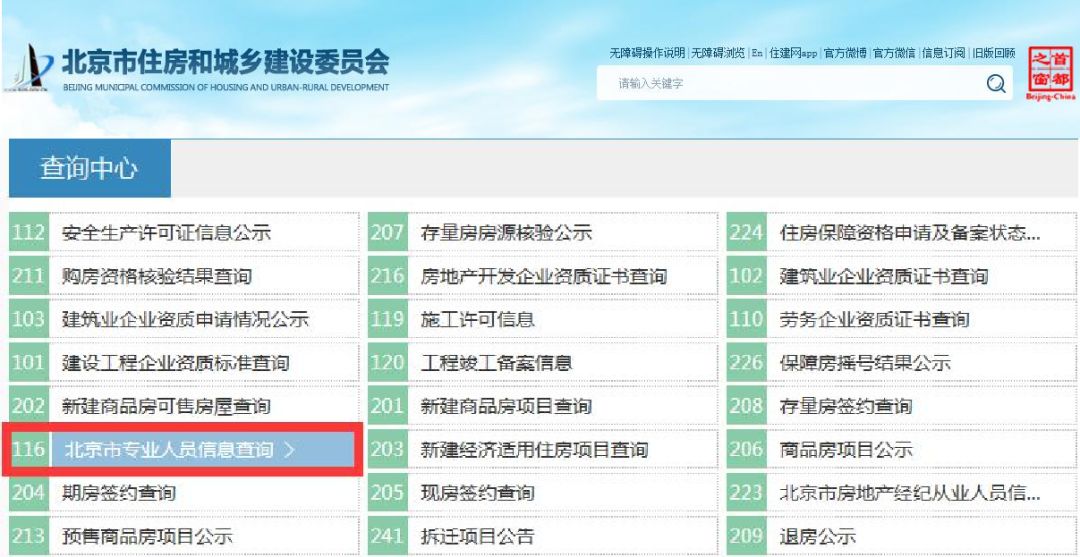Click the 224 number badge

pyautogui.click(x=747, y=233)
